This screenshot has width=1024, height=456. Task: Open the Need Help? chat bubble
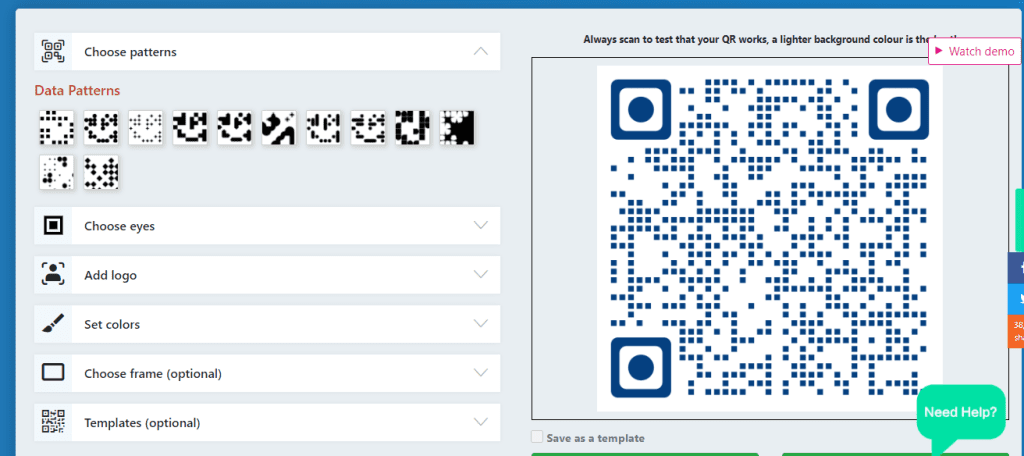tap(960, 411)
